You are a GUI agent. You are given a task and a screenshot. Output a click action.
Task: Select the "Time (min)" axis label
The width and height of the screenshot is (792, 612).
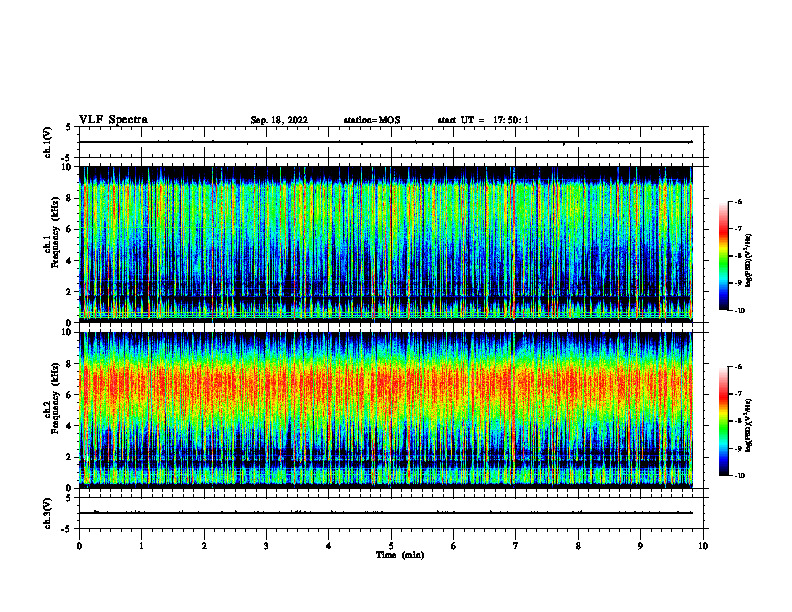coord(400,555)
